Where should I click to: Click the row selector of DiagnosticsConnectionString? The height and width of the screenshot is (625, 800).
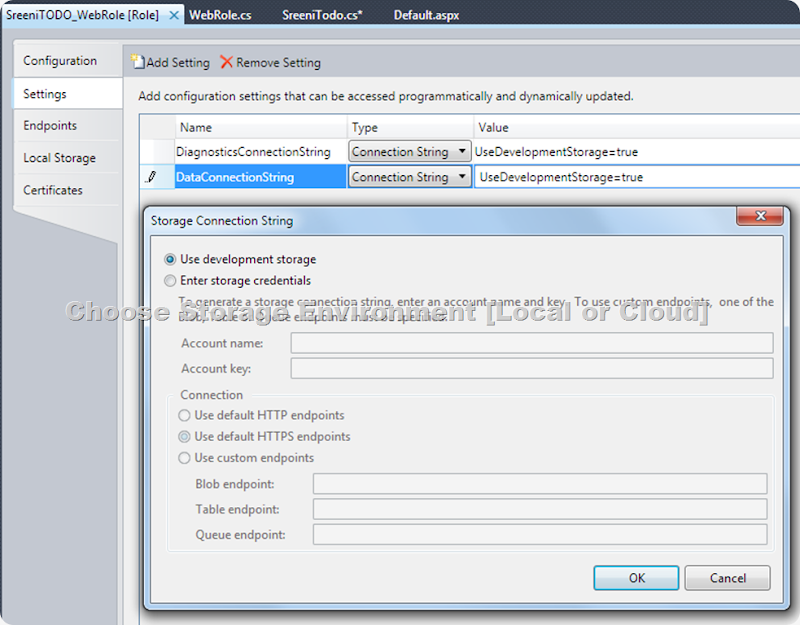[158, 152]
